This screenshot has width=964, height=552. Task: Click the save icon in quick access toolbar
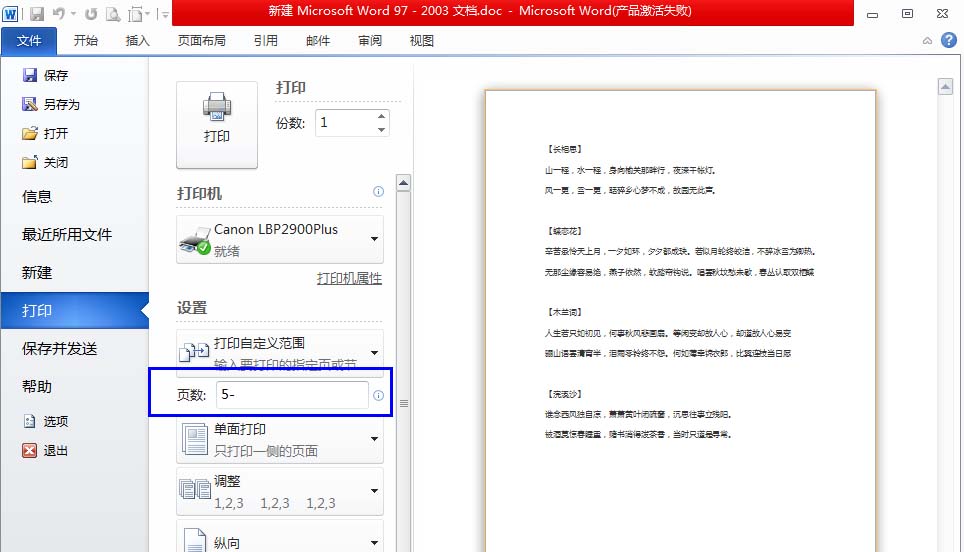point(37,14)
